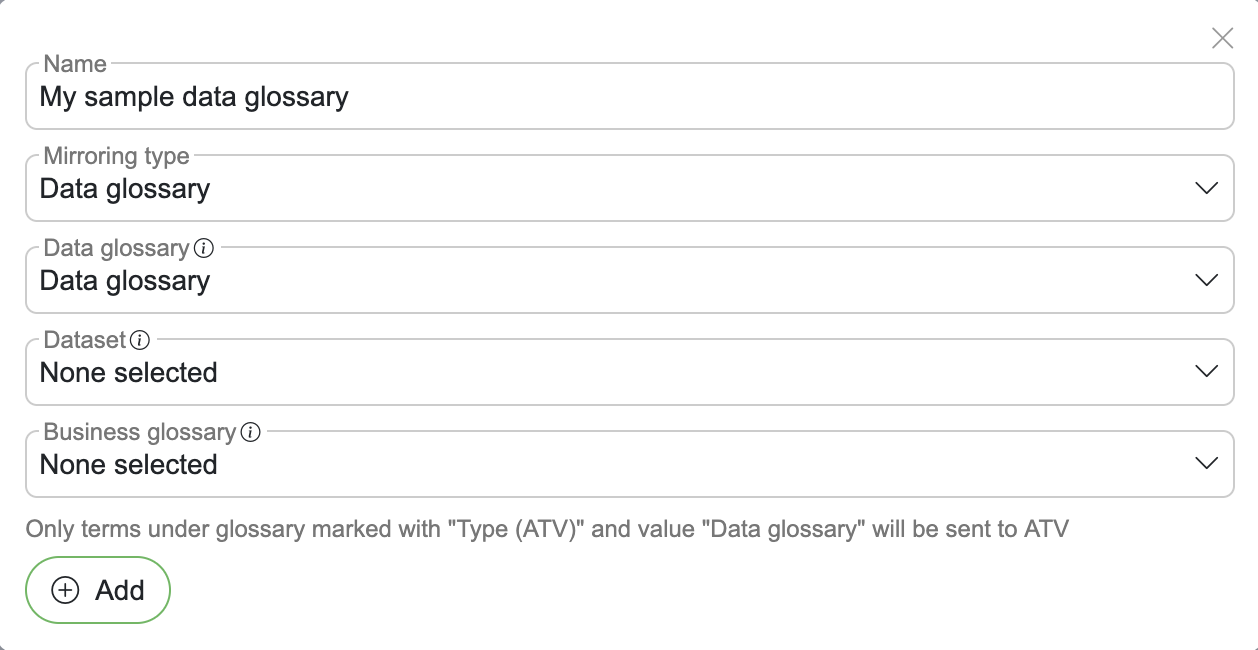Open the Mirroring type dropdown
Viewport: 1258px width, 650px height.
coord(630,187)
